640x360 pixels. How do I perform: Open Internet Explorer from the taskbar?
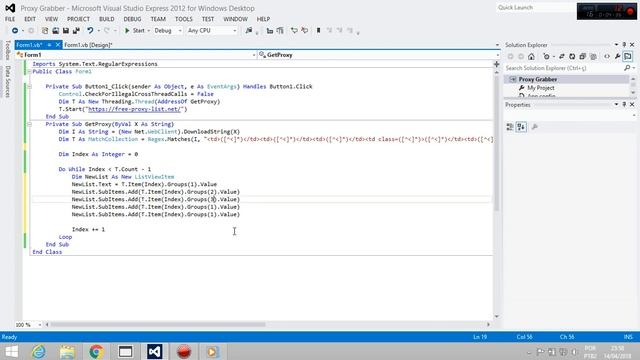(39, 351)
